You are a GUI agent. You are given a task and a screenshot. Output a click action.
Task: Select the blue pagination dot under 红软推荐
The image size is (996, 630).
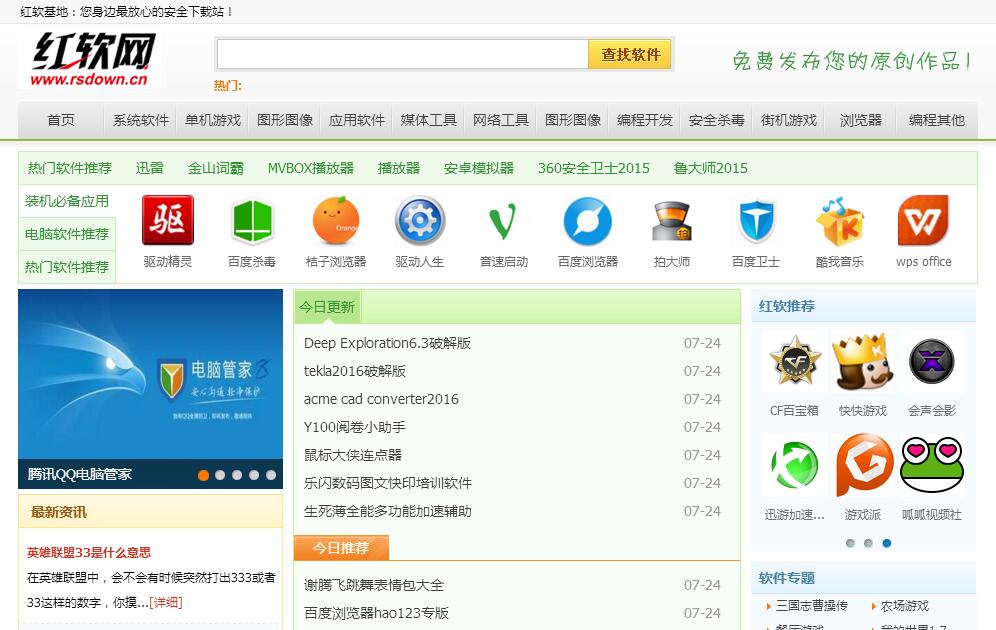[x=887, y=543]
